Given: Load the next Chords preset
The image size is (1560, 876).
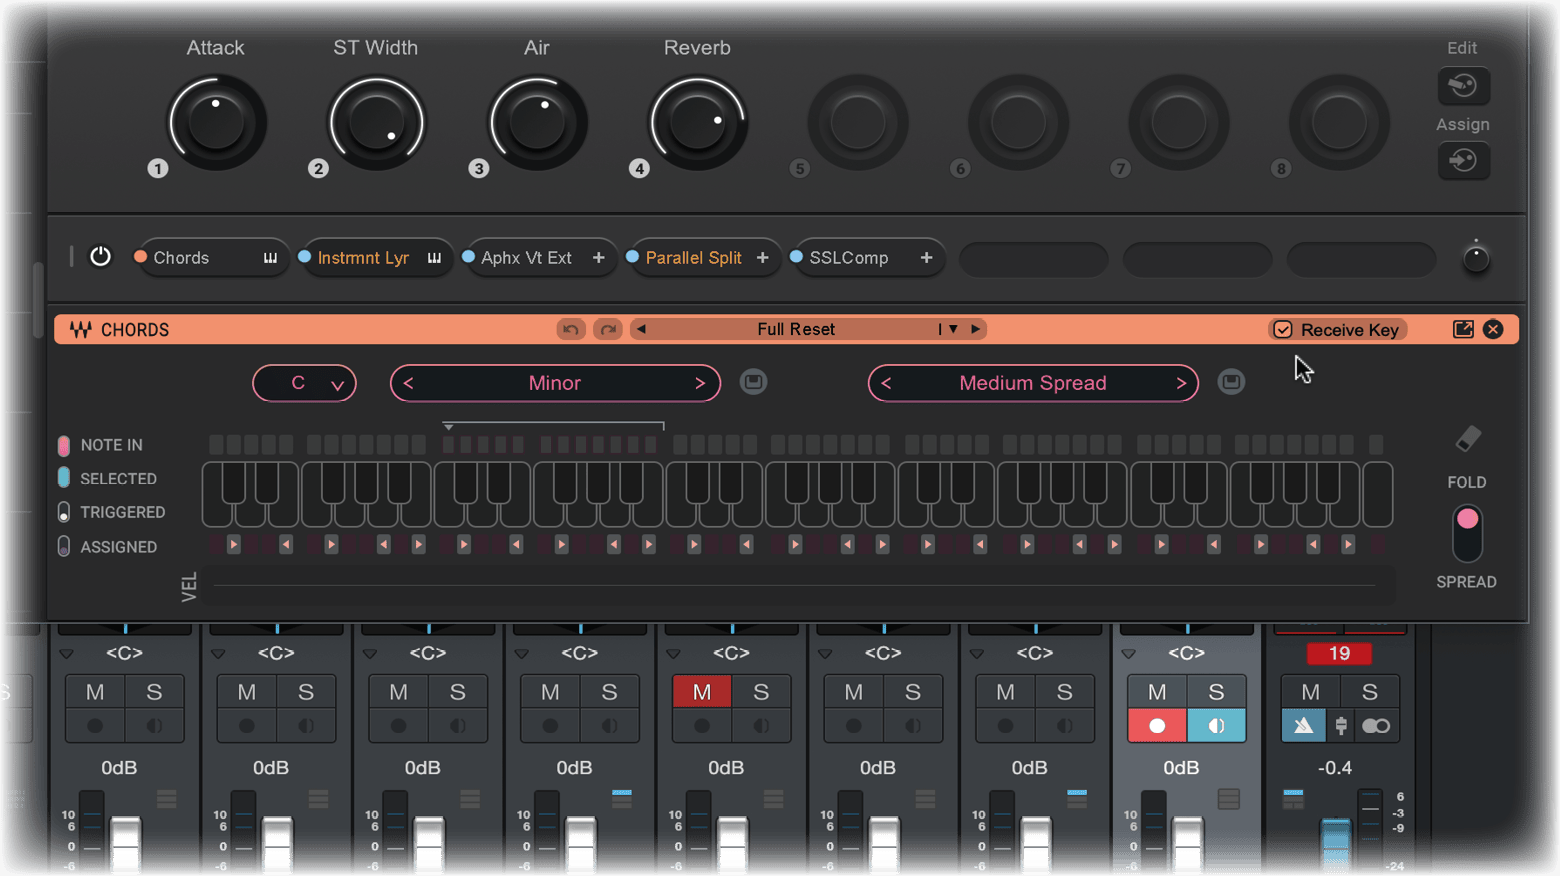Looking at the screenshot, I should pyautogui.click(x=976, y=329).
